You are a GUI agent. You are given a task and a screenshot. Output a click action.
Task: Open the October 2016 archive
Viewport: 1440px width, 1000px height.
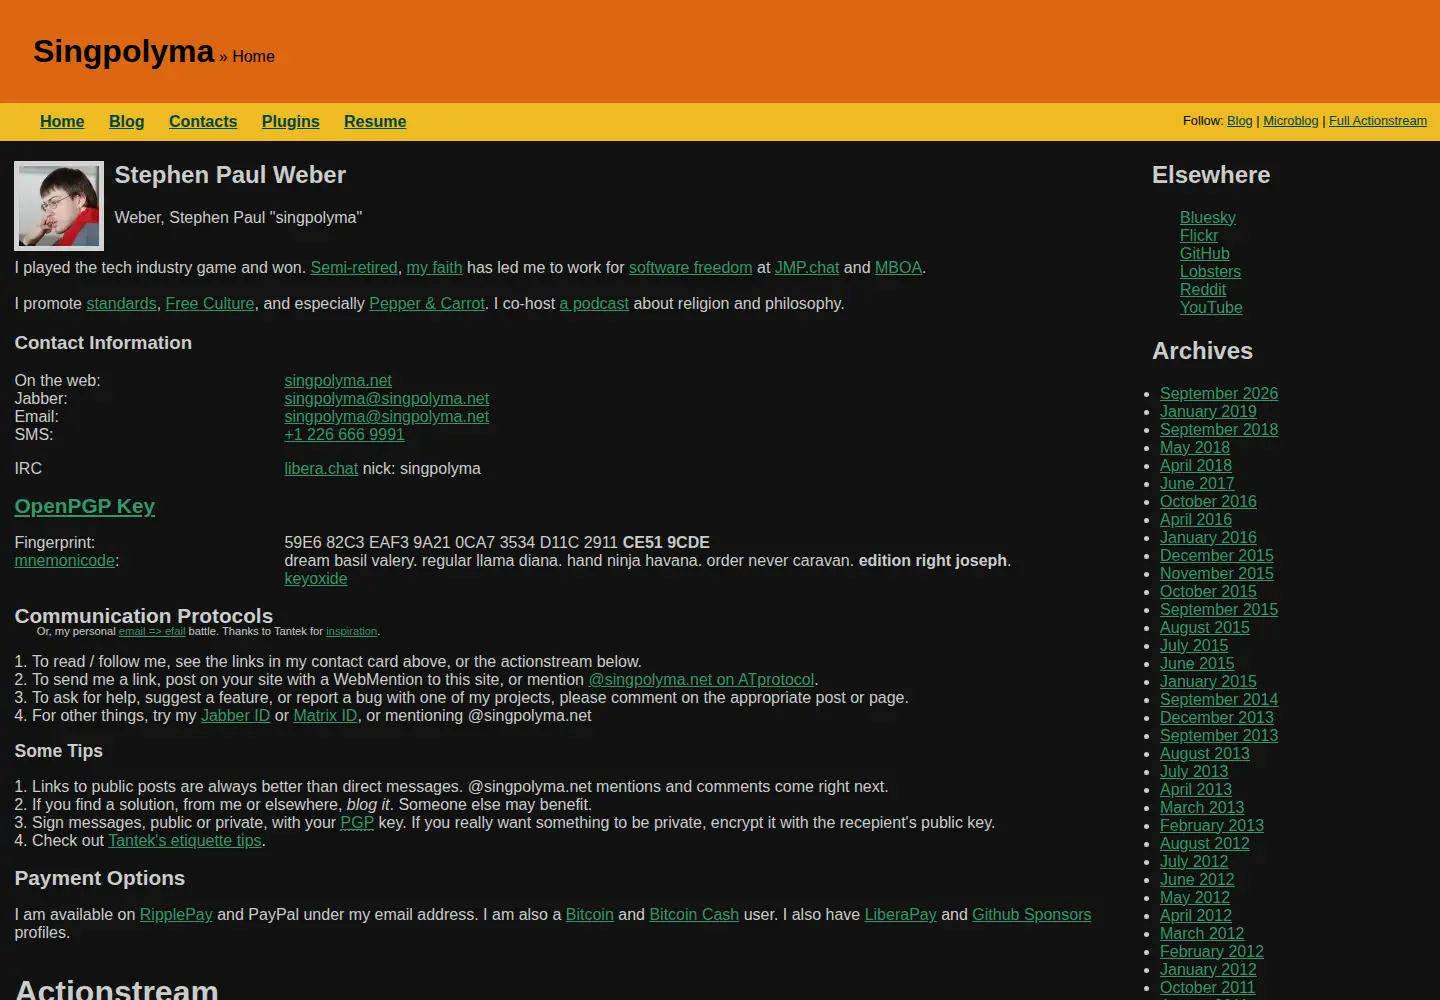[1208, 502]
